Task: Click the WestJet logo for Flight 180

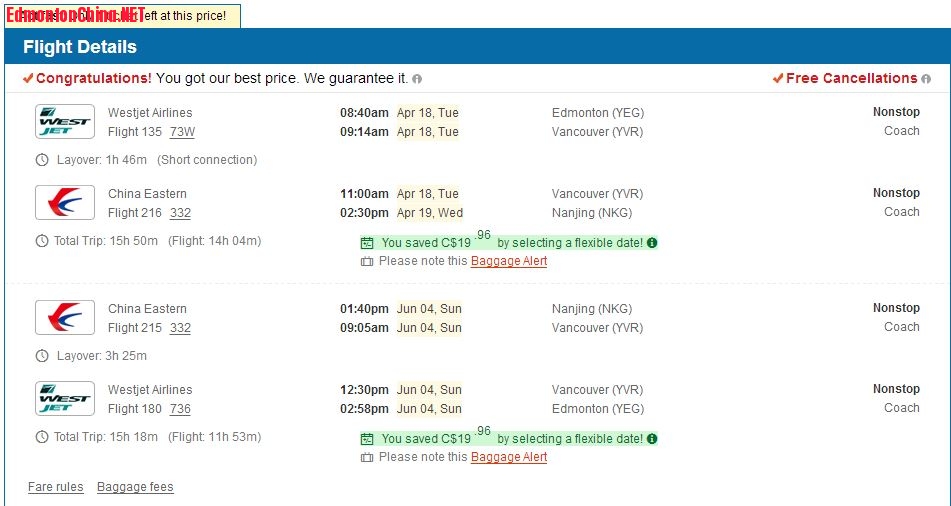Action: (65, 399)
